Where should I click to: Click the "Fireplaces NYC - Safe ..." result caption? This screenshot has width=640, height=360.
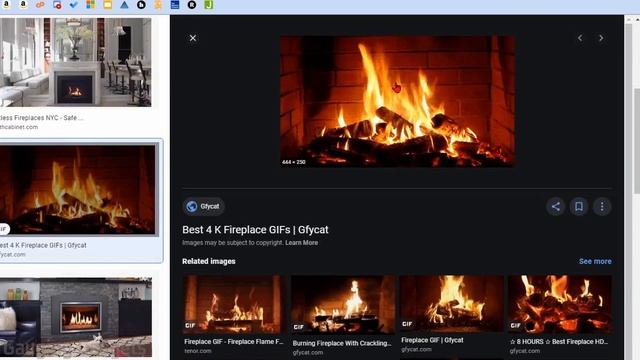tap(41, 118)
